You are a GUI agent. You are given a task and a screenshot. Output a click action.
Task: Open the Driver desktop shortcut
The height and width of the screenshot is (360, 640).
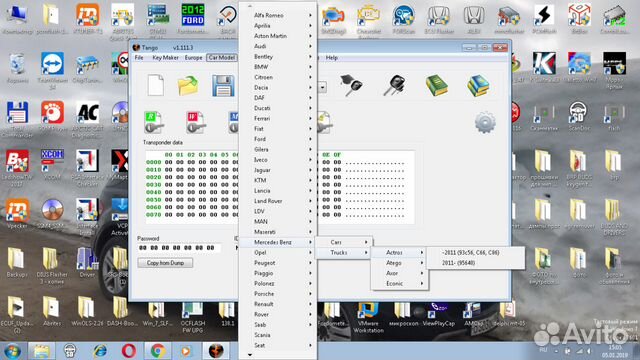tap(87, 262)
